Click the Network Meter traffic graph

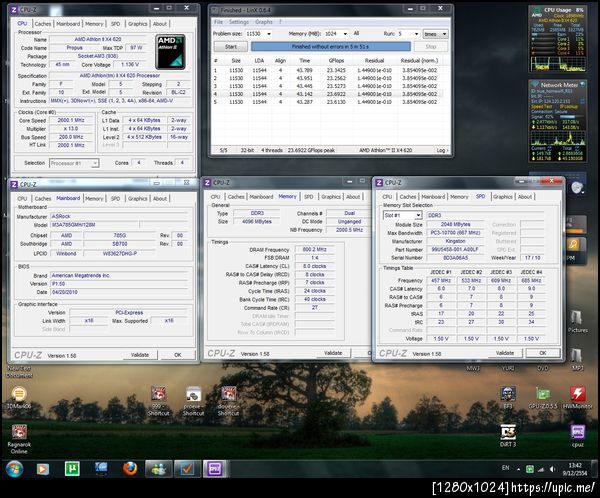558,137
